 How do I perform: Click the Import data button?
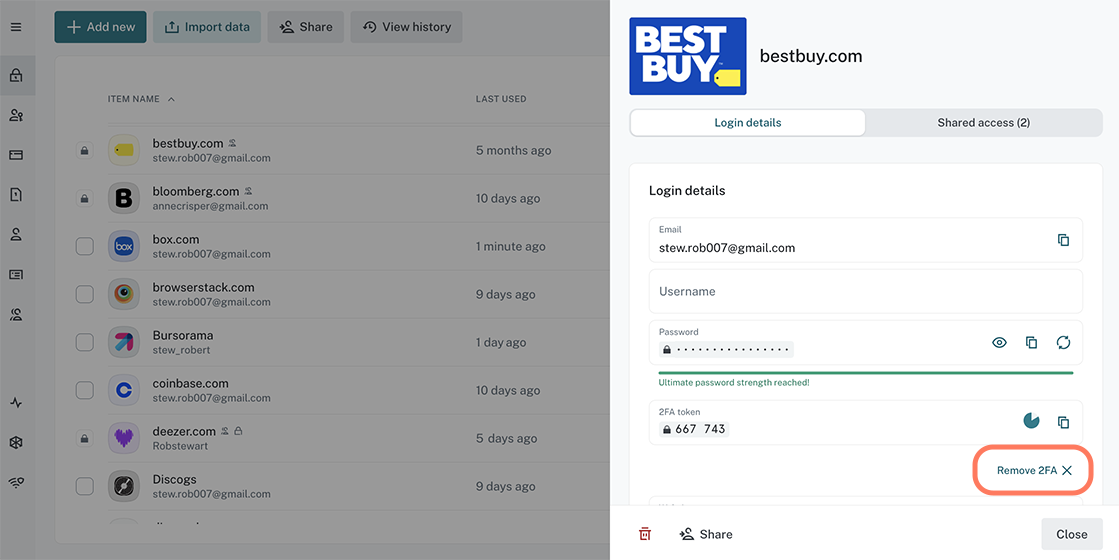pos(207,27)
